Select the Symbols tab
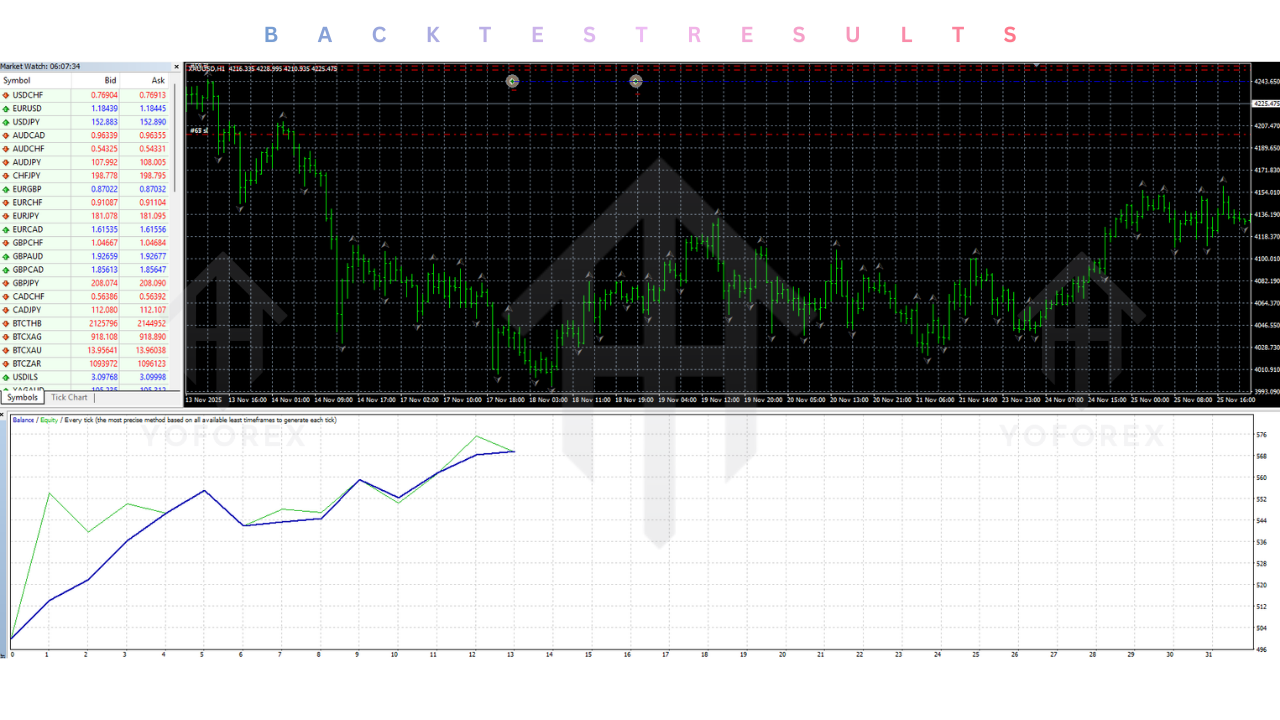Screen dimensions: 1280x720 [22, 397]
